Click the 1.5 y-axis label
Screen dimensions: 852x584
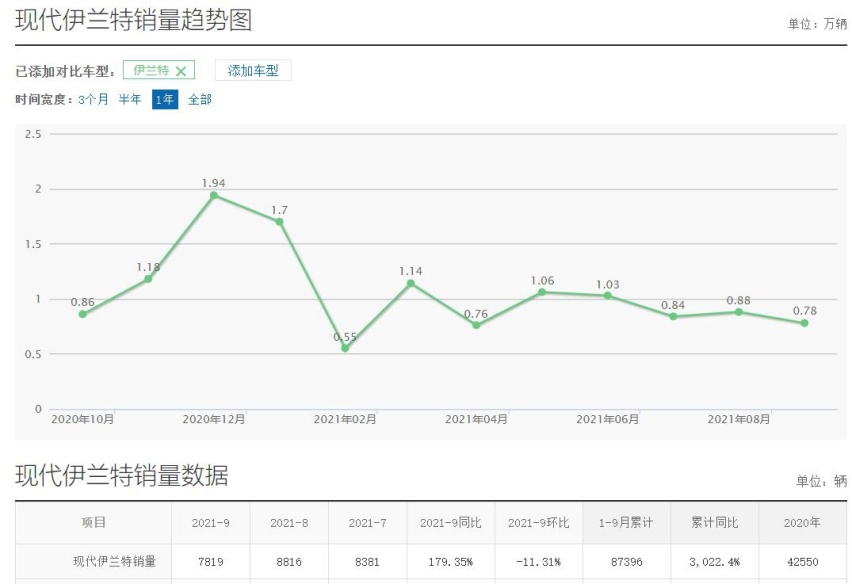click(33, 244)
